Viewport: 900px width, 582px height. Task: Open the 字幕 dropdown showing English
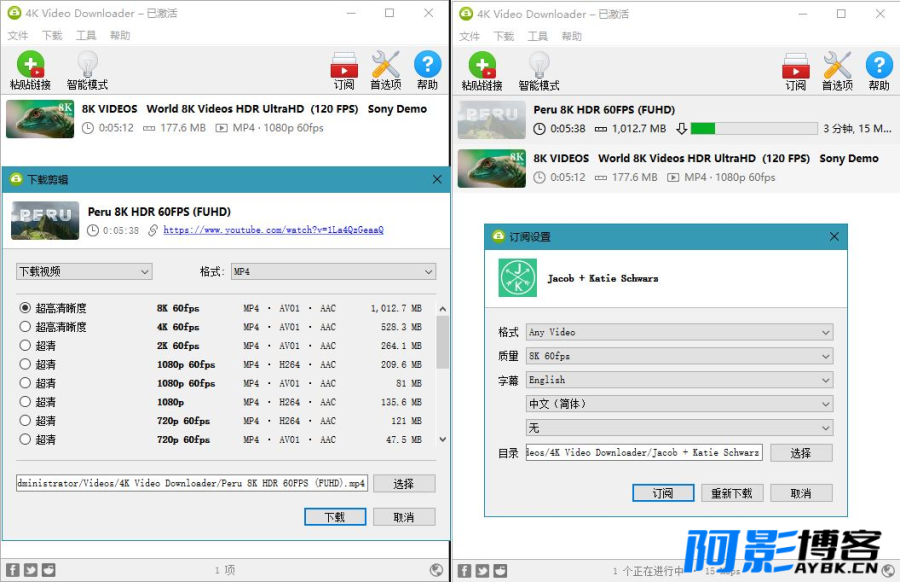click(679, 380)
